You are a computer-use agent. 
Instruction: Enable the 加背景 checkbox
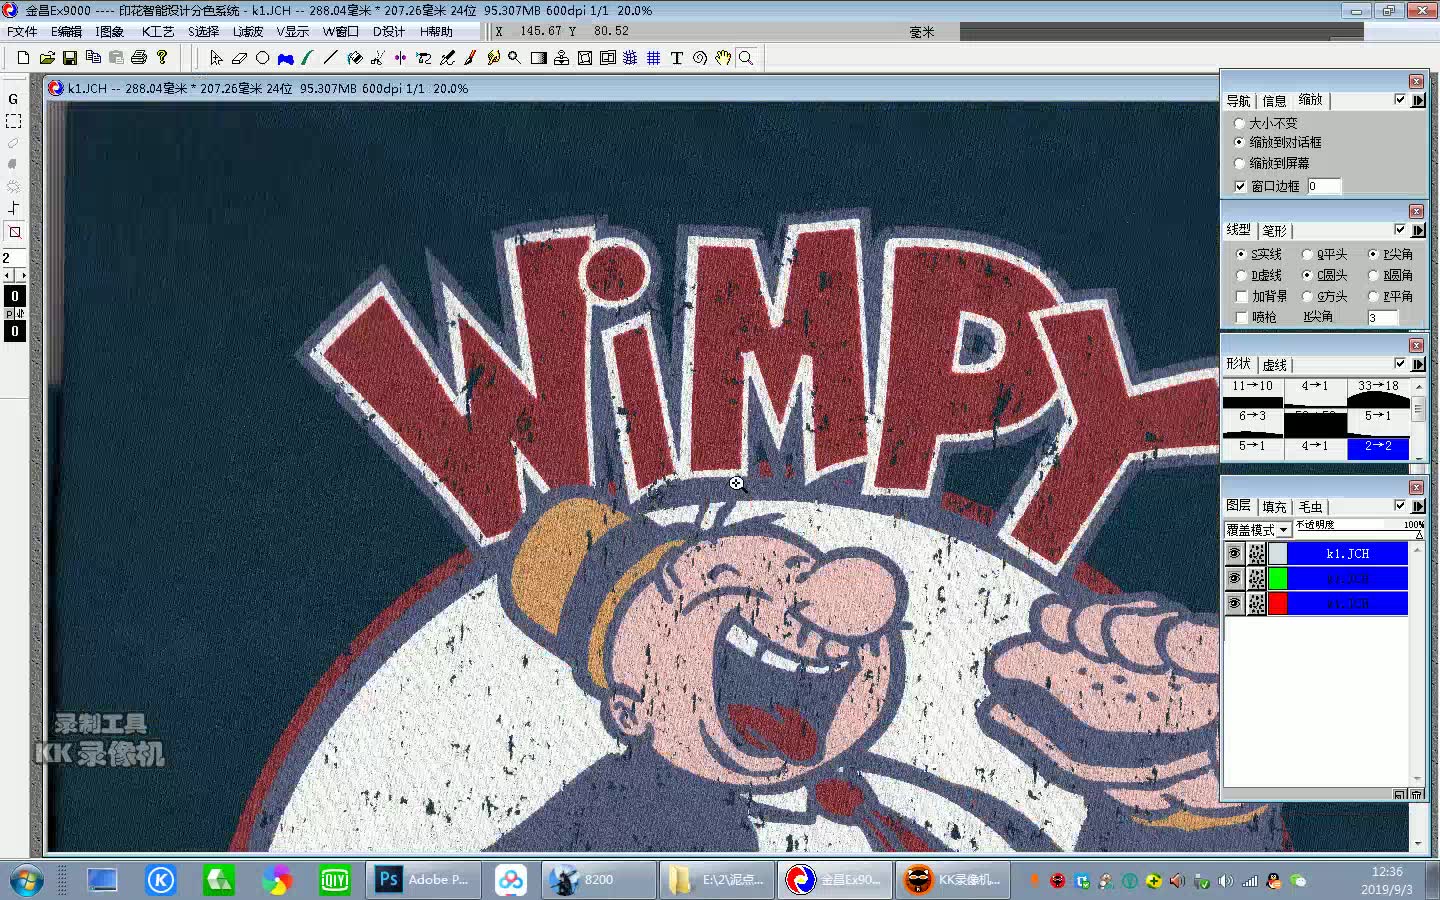(x=1241, y=296)
